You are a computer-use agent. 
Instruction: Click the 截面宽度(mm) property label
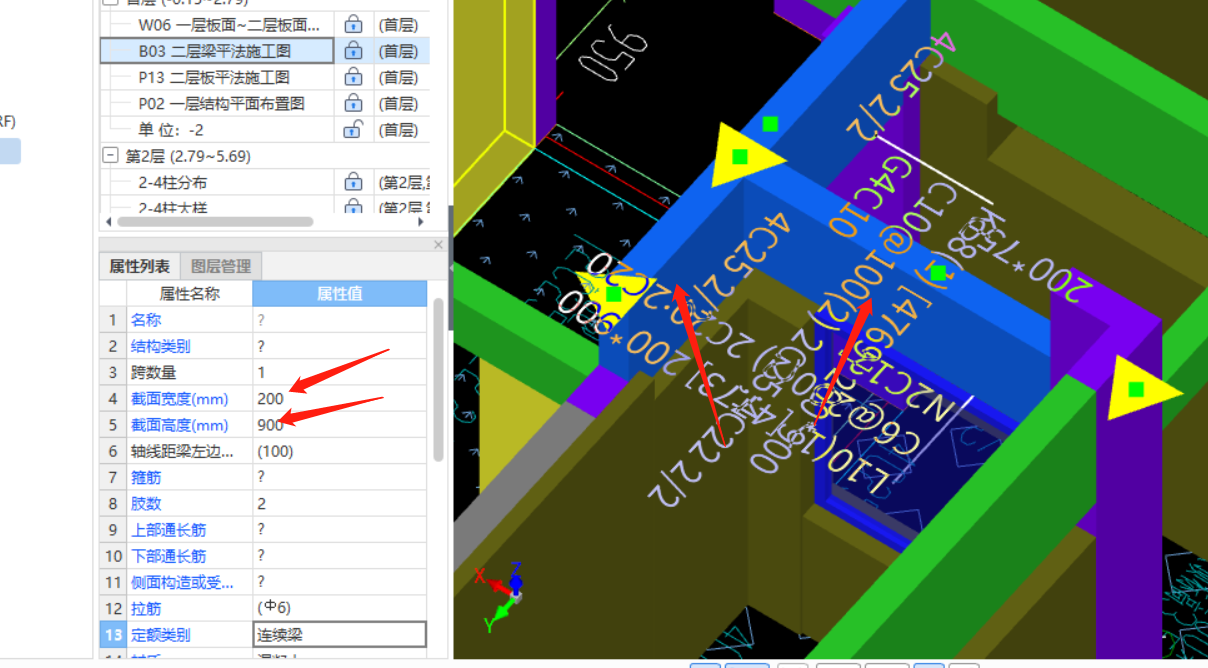click(180, 398)
